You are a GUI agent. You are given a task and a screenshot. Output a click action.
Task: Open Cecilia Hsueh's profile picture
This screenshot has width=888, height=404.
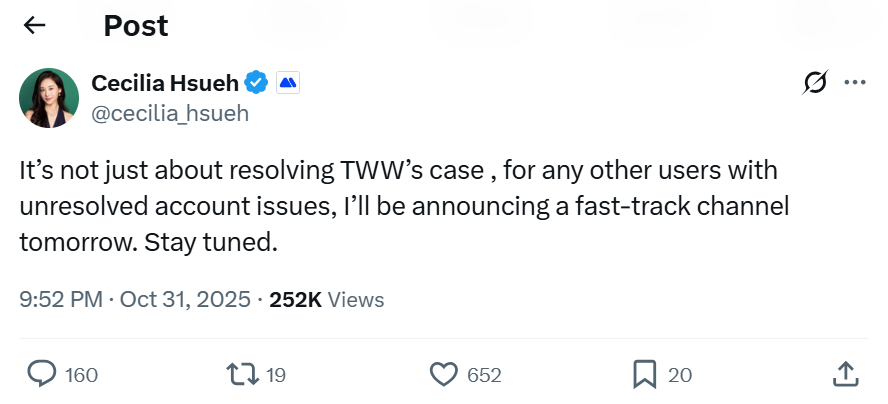(x=49, y=98)
